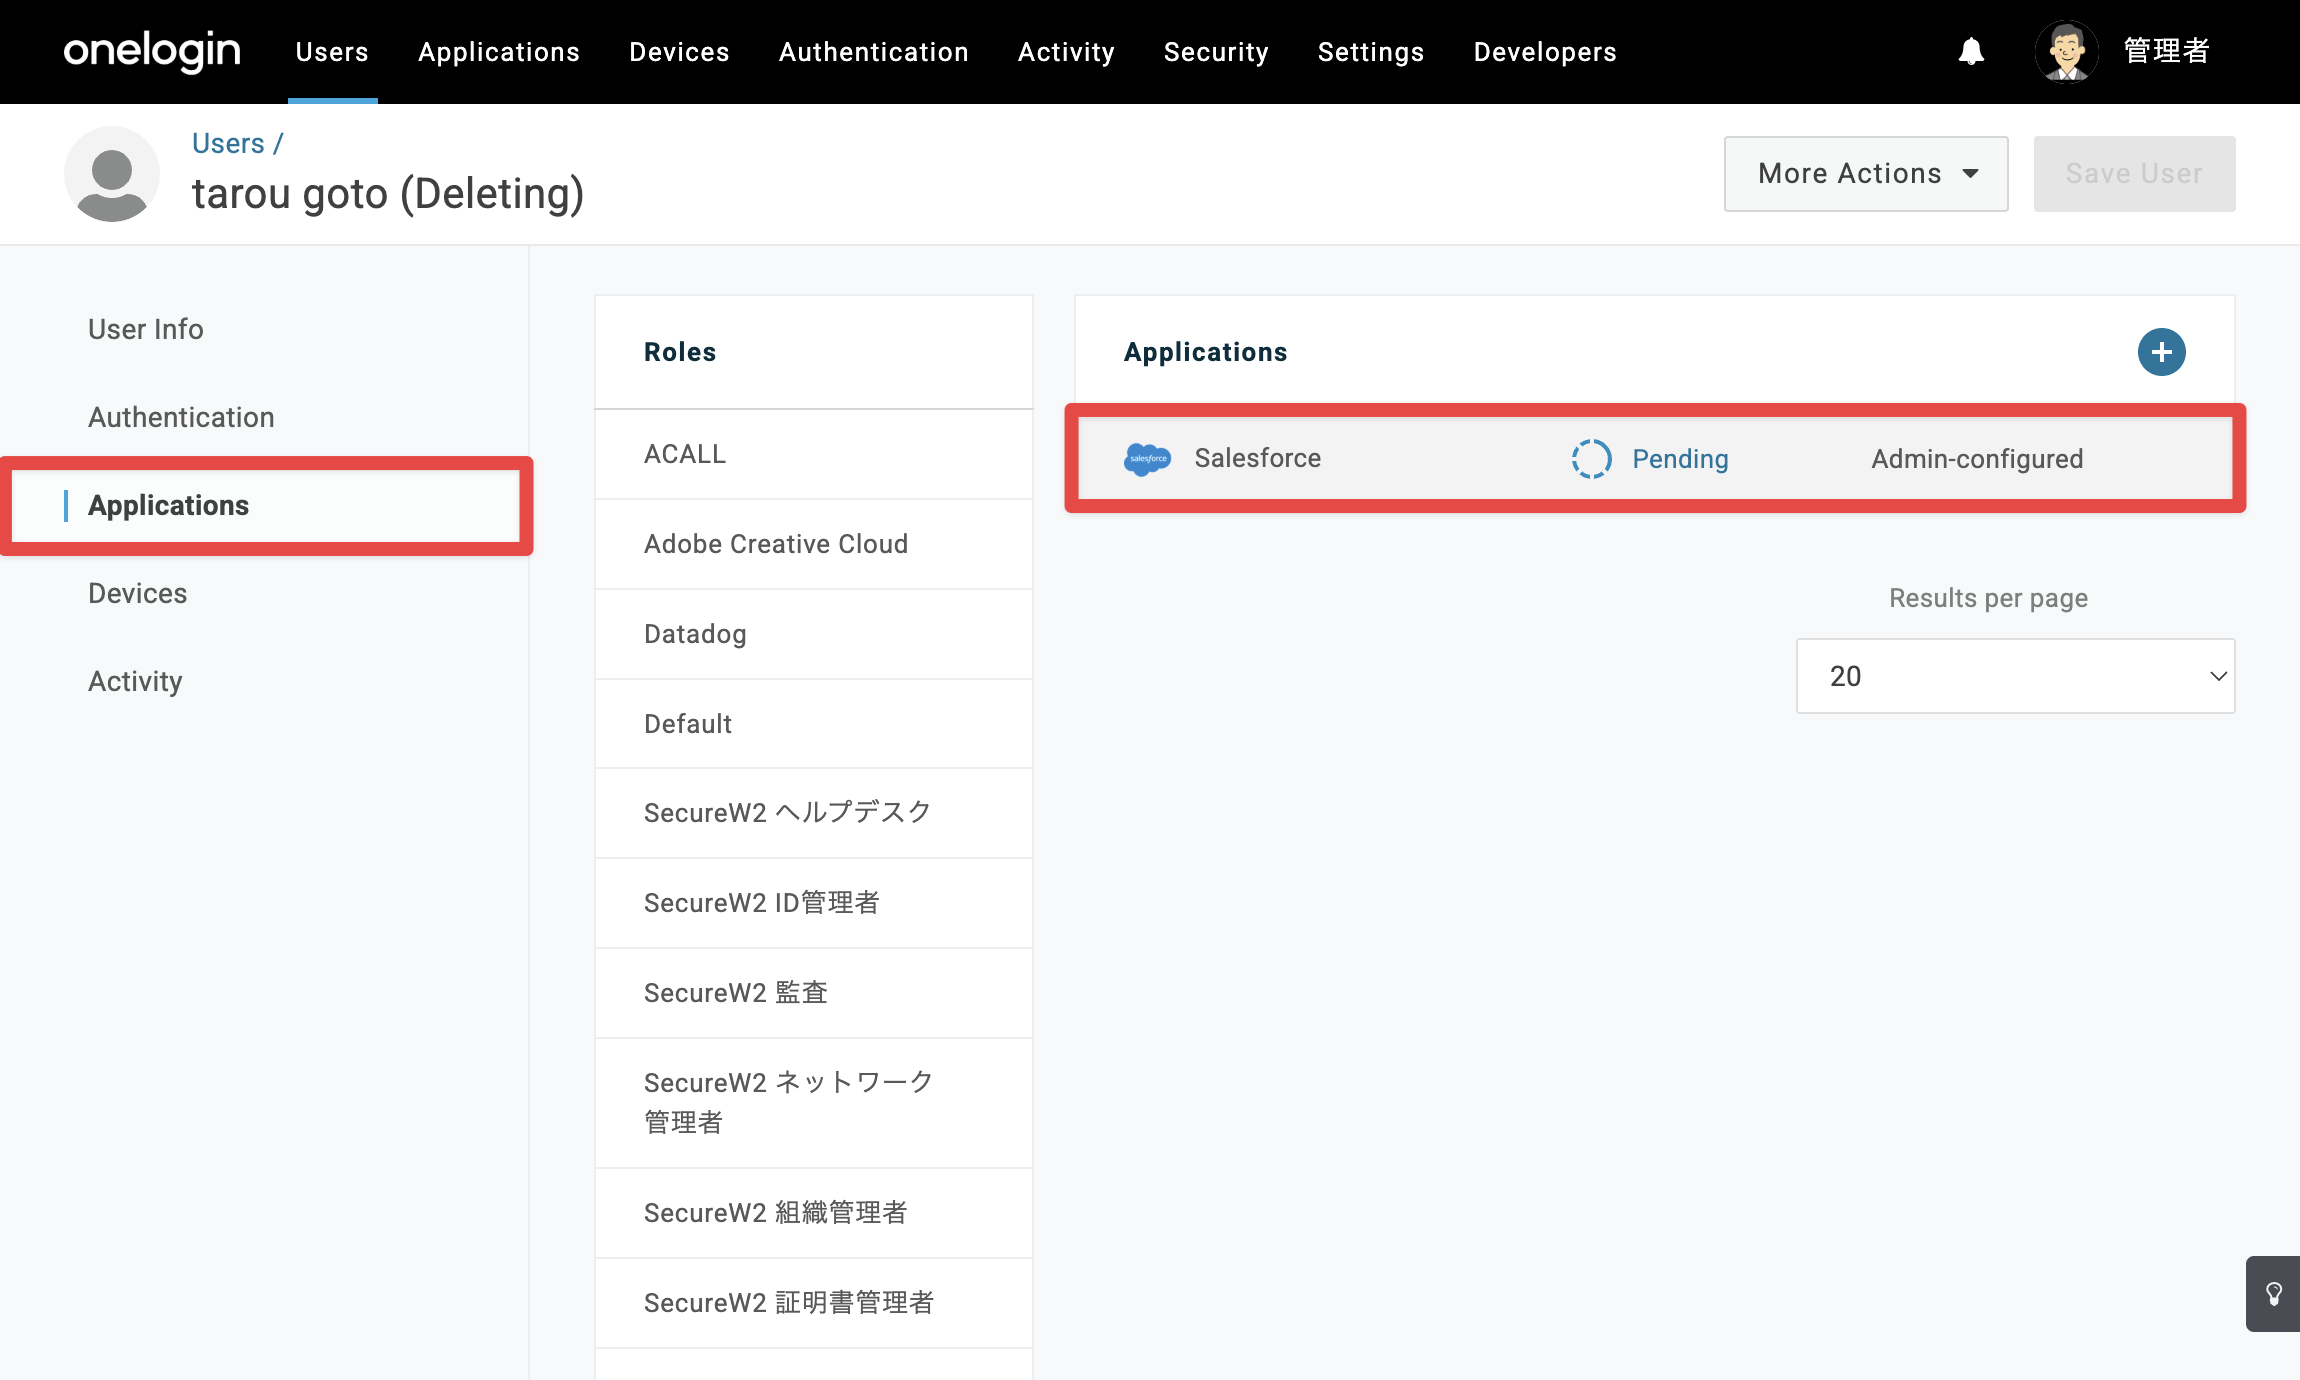Open the Settings top menu
Viewport: 2300px width, 1380px height.
pos(1371,52)
